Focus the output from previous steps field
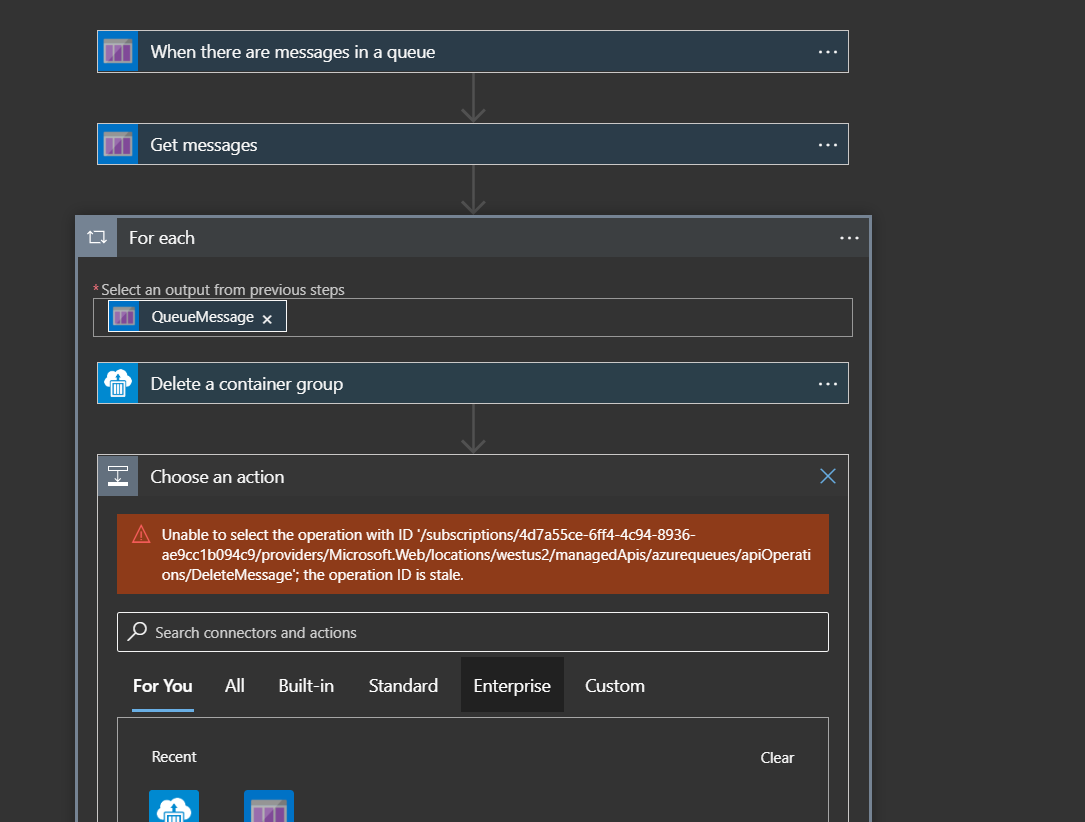1085x822 pixels. click(473, 318)
